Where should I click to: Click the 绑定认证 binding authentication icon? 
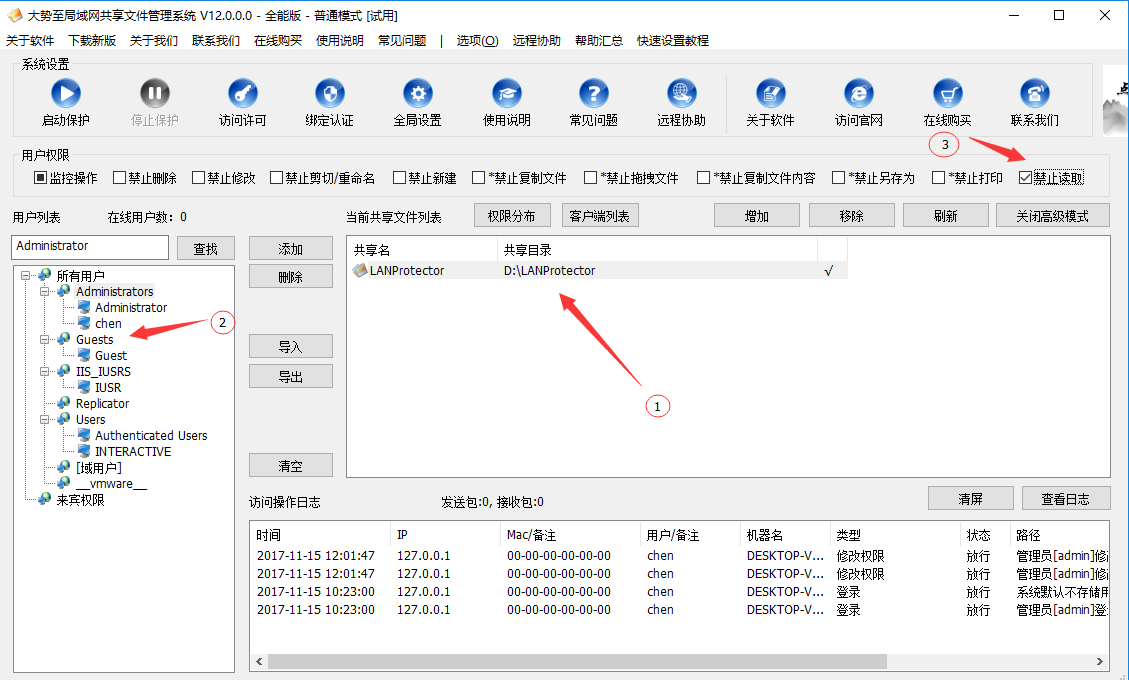(329, 95)
